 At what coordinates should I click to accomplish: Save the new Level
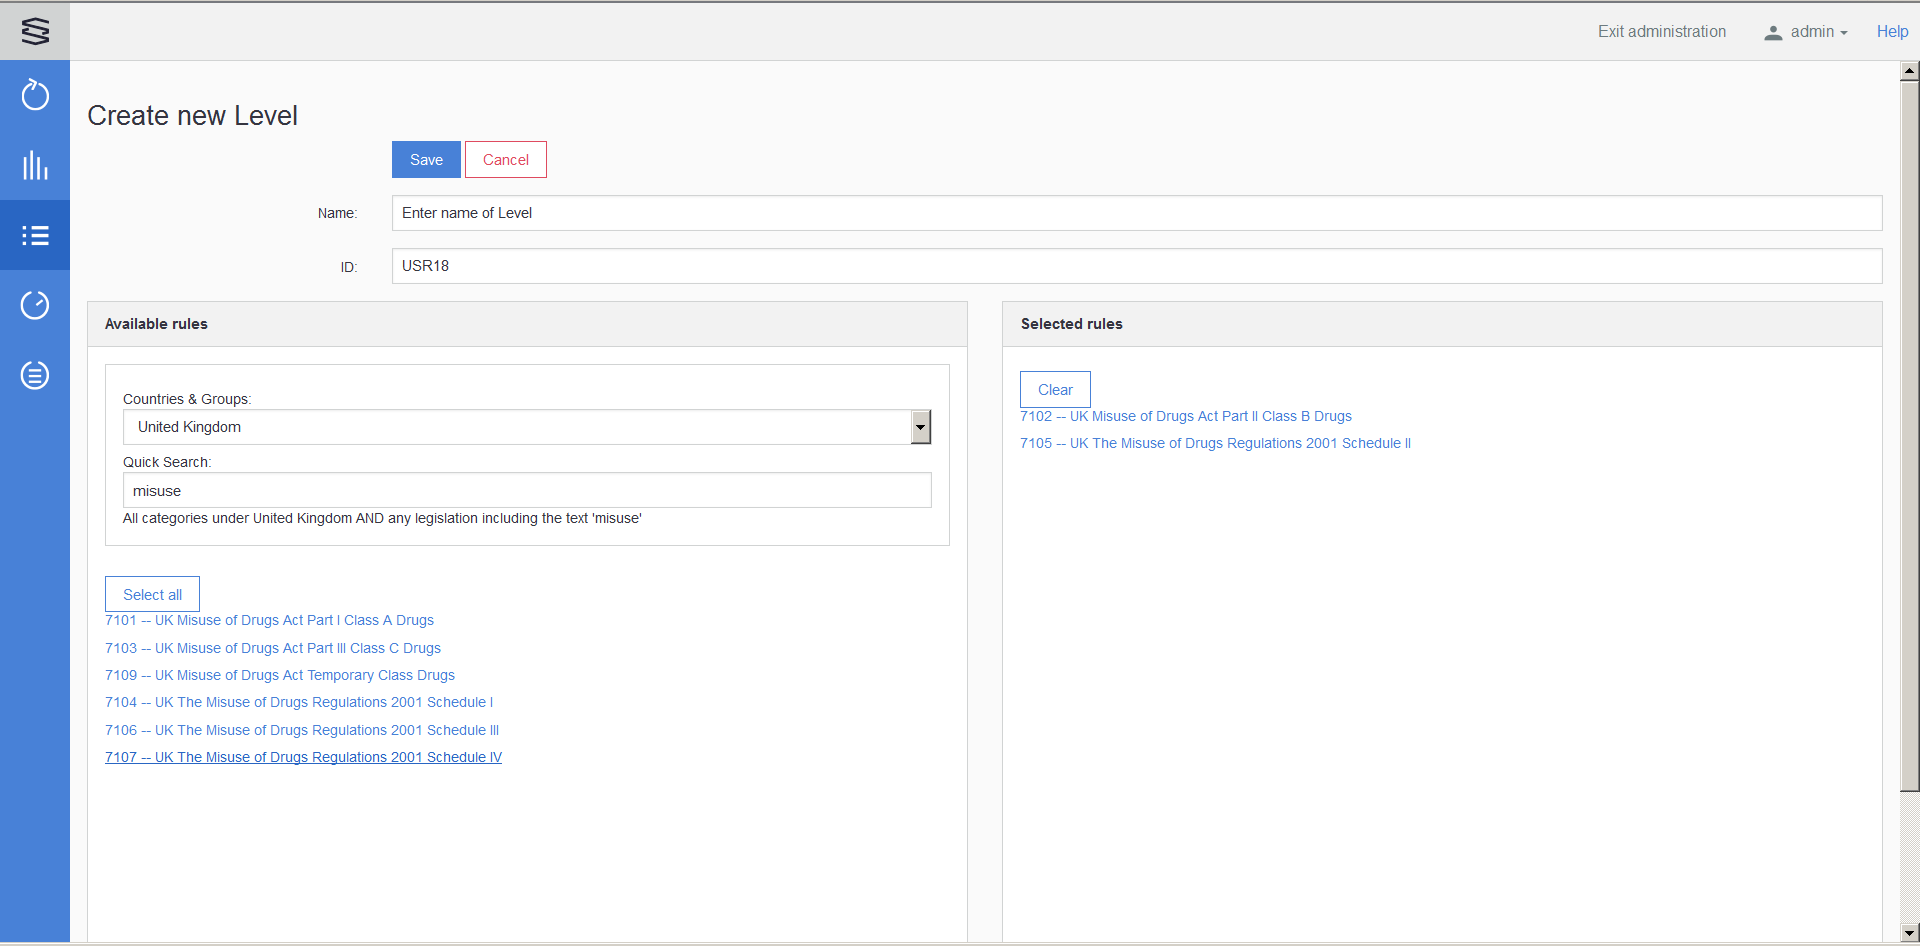[426, 160]
